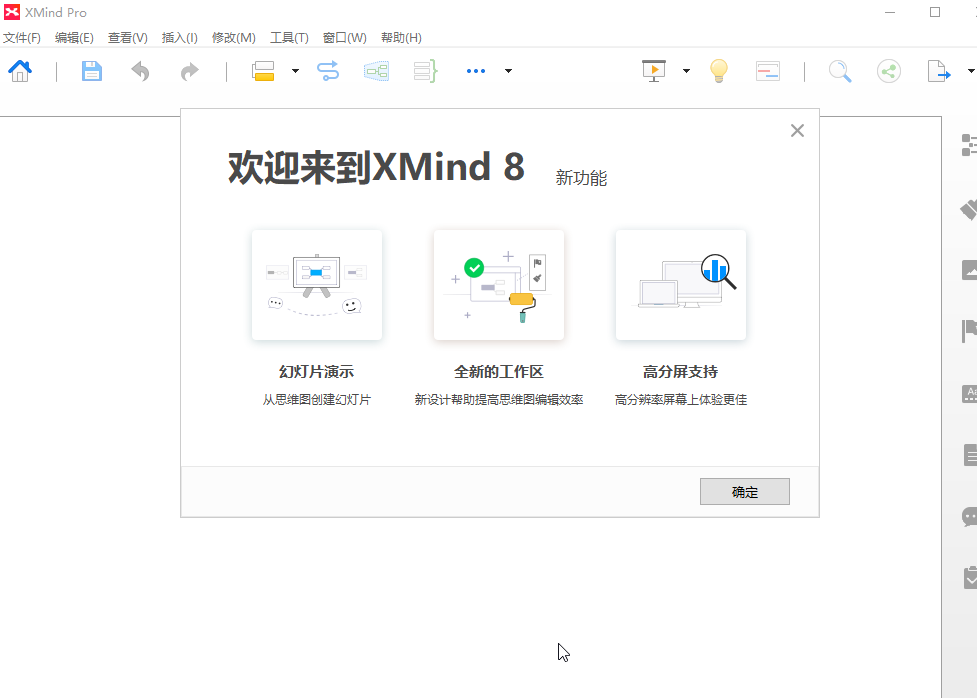Open the 插入(I) menu
The image size is (977, 698).
pyautogui.click(x=180, y=38)
